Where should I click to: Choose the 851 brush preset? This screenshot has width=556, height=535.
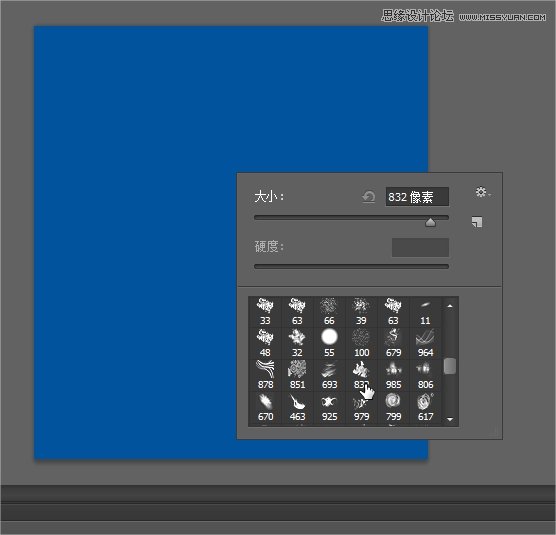[297, 375]
